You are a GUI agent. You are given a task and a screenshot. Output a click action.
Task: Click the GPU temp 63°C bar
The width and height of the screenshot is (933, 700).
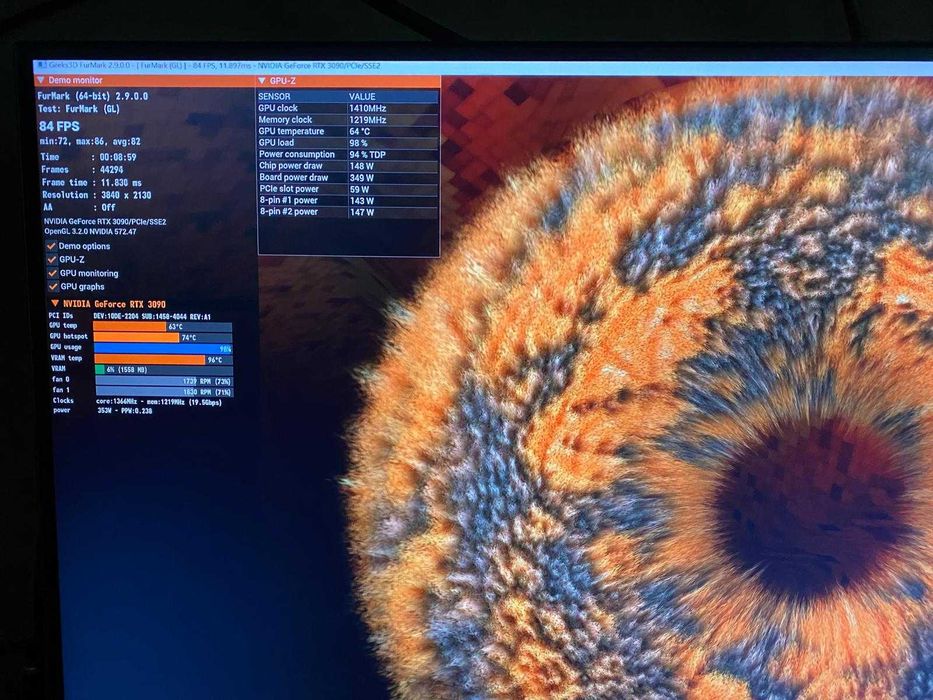pos(162,327)
